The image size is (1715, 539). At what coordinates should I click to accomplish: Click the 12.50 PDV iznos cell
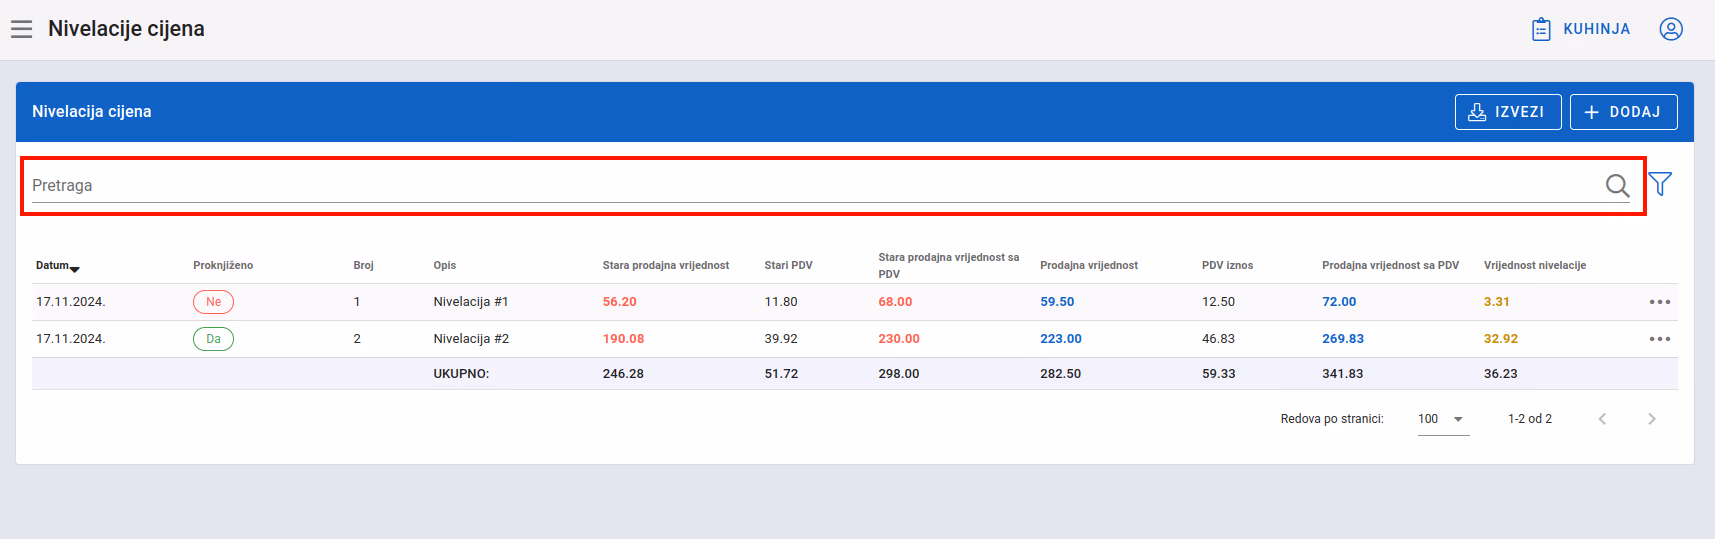point(1218,302)
